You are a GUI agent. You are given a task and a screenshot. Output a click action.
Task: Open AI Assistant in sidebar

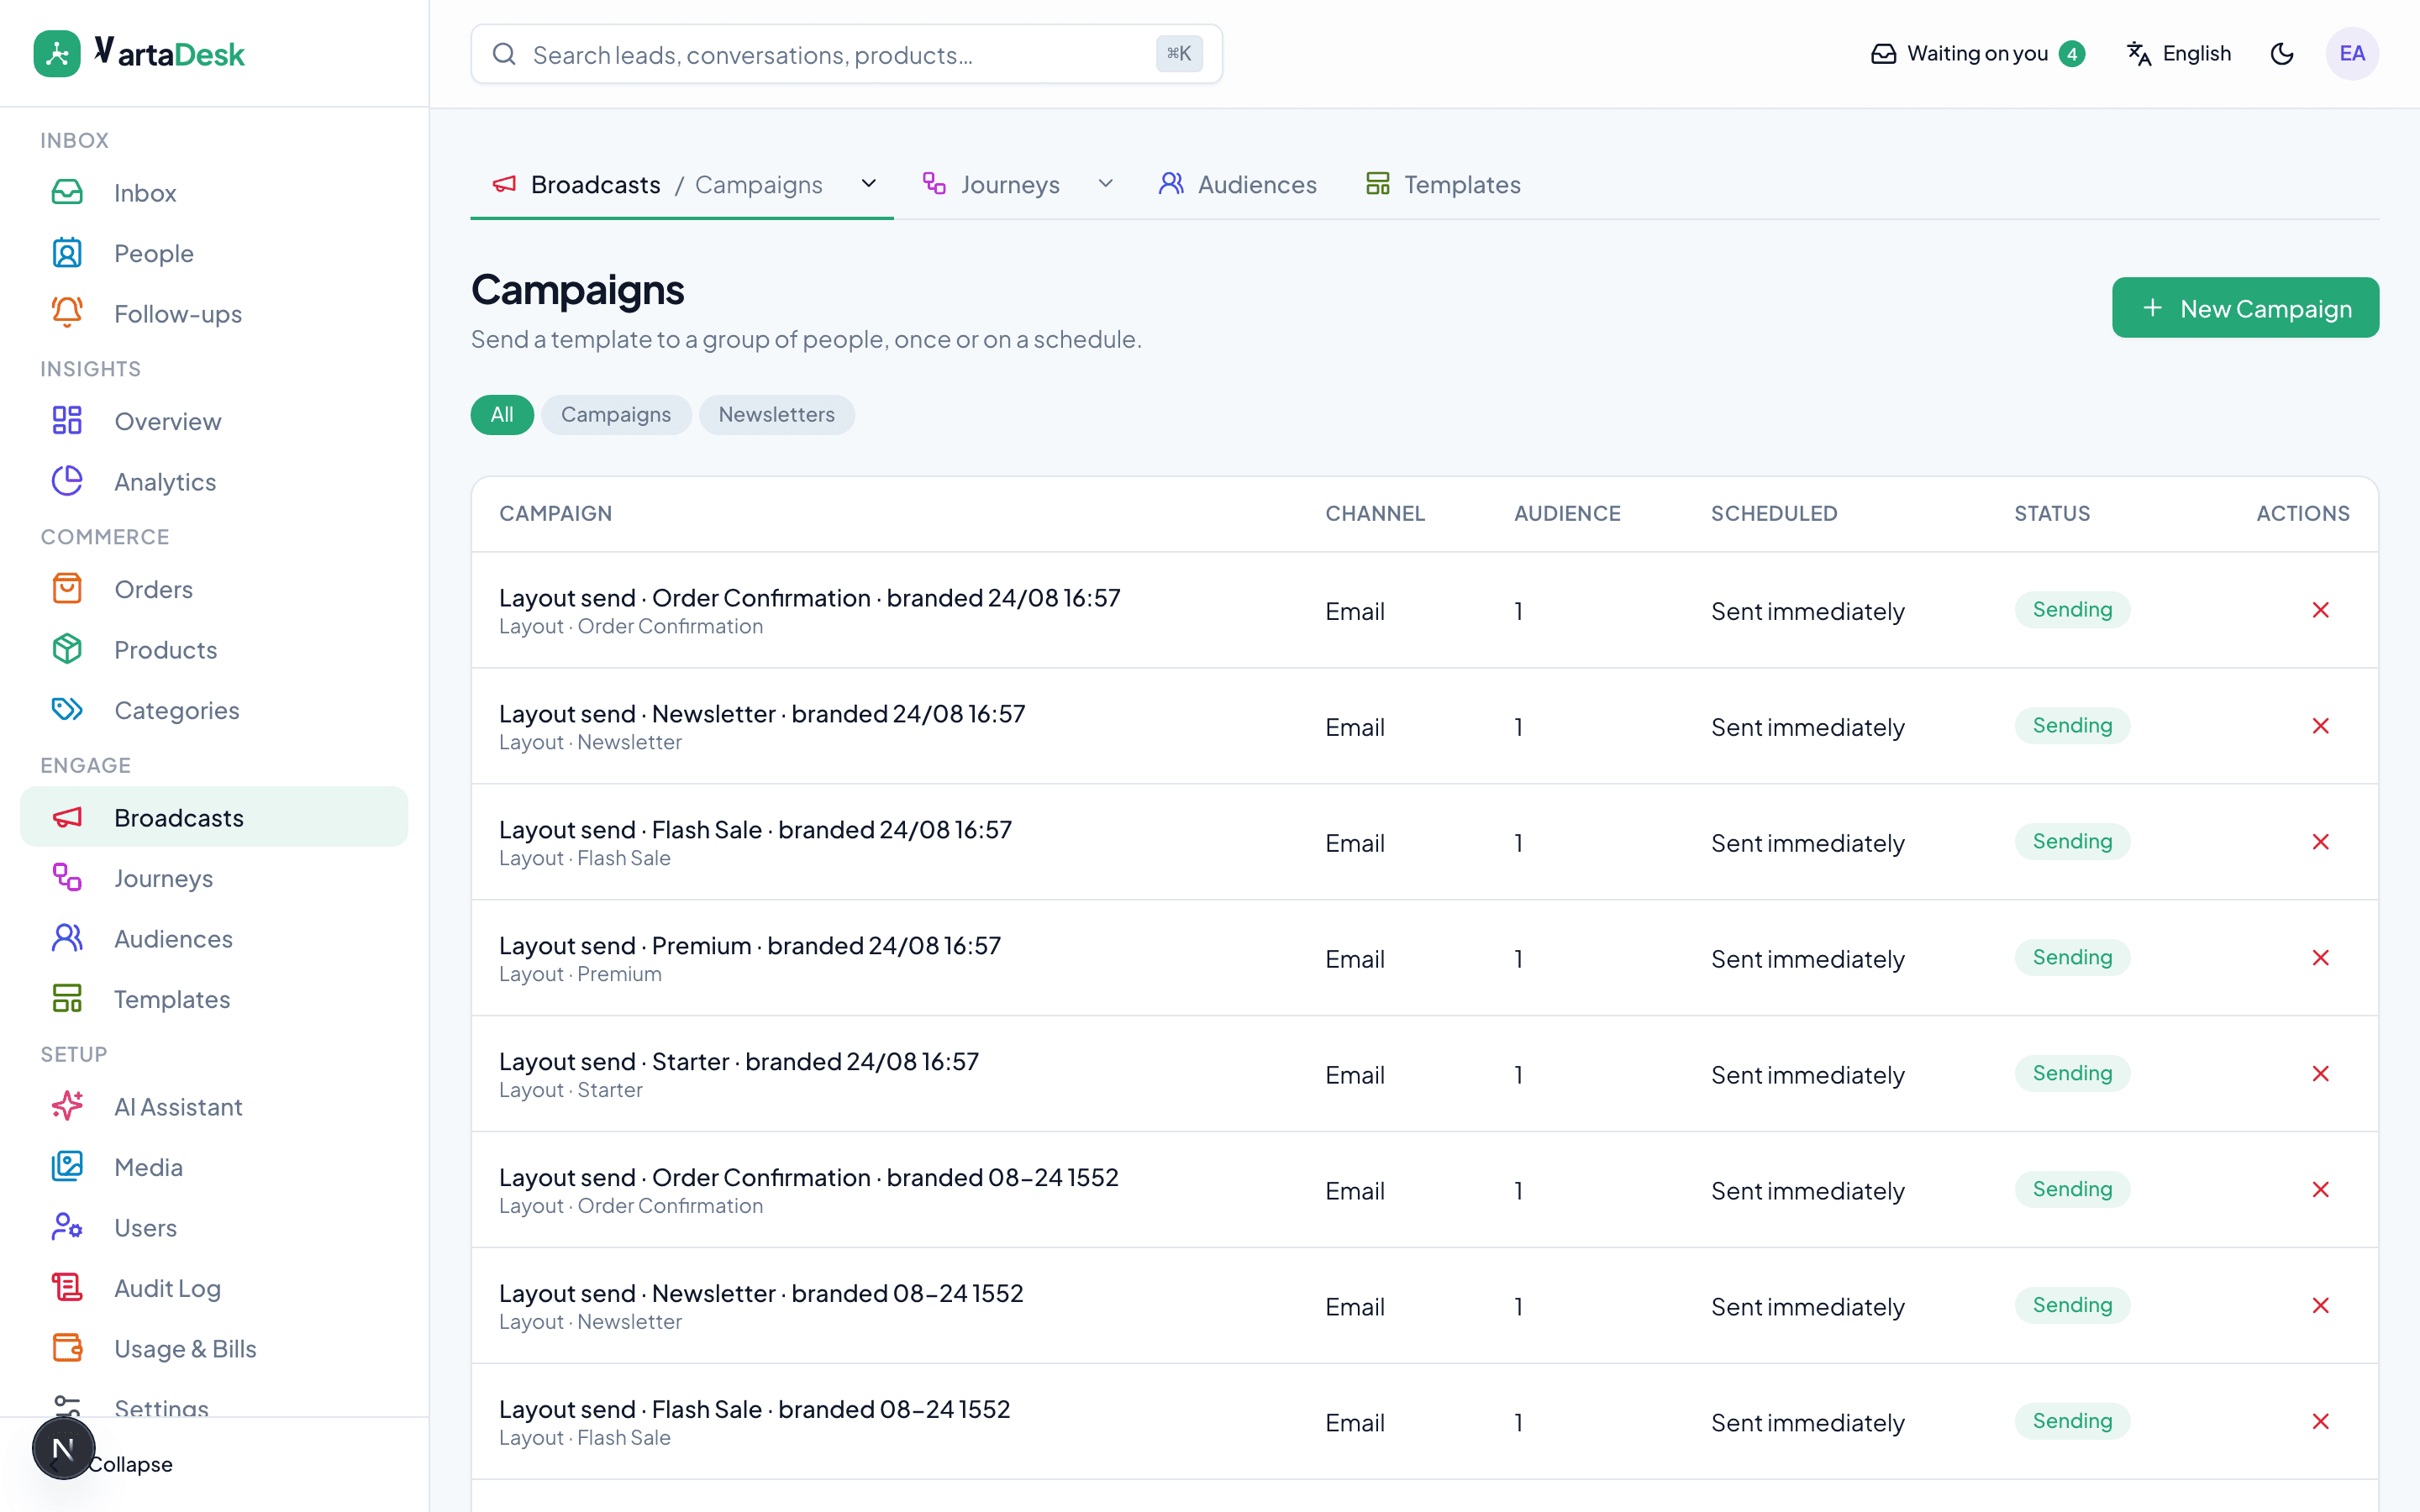point(214,1106)
